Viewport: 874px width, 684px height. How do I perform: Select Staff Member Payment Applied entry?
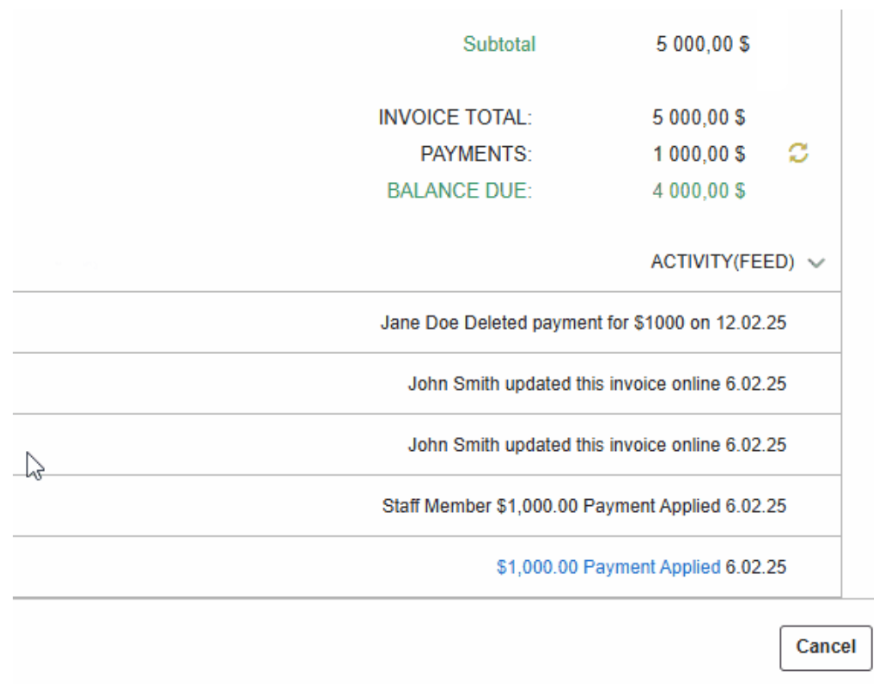[427, 506]
